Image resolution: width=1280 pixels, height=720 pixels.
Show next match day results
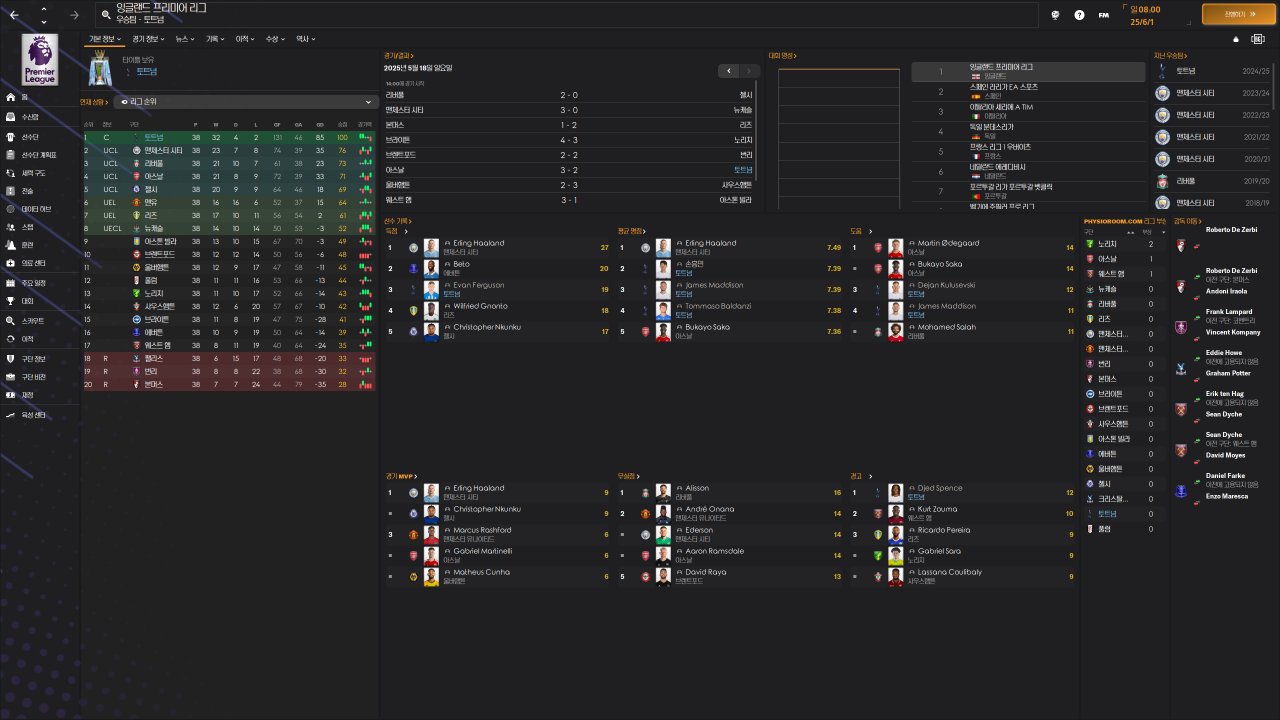pyautogui.click(x=750, y=71)
